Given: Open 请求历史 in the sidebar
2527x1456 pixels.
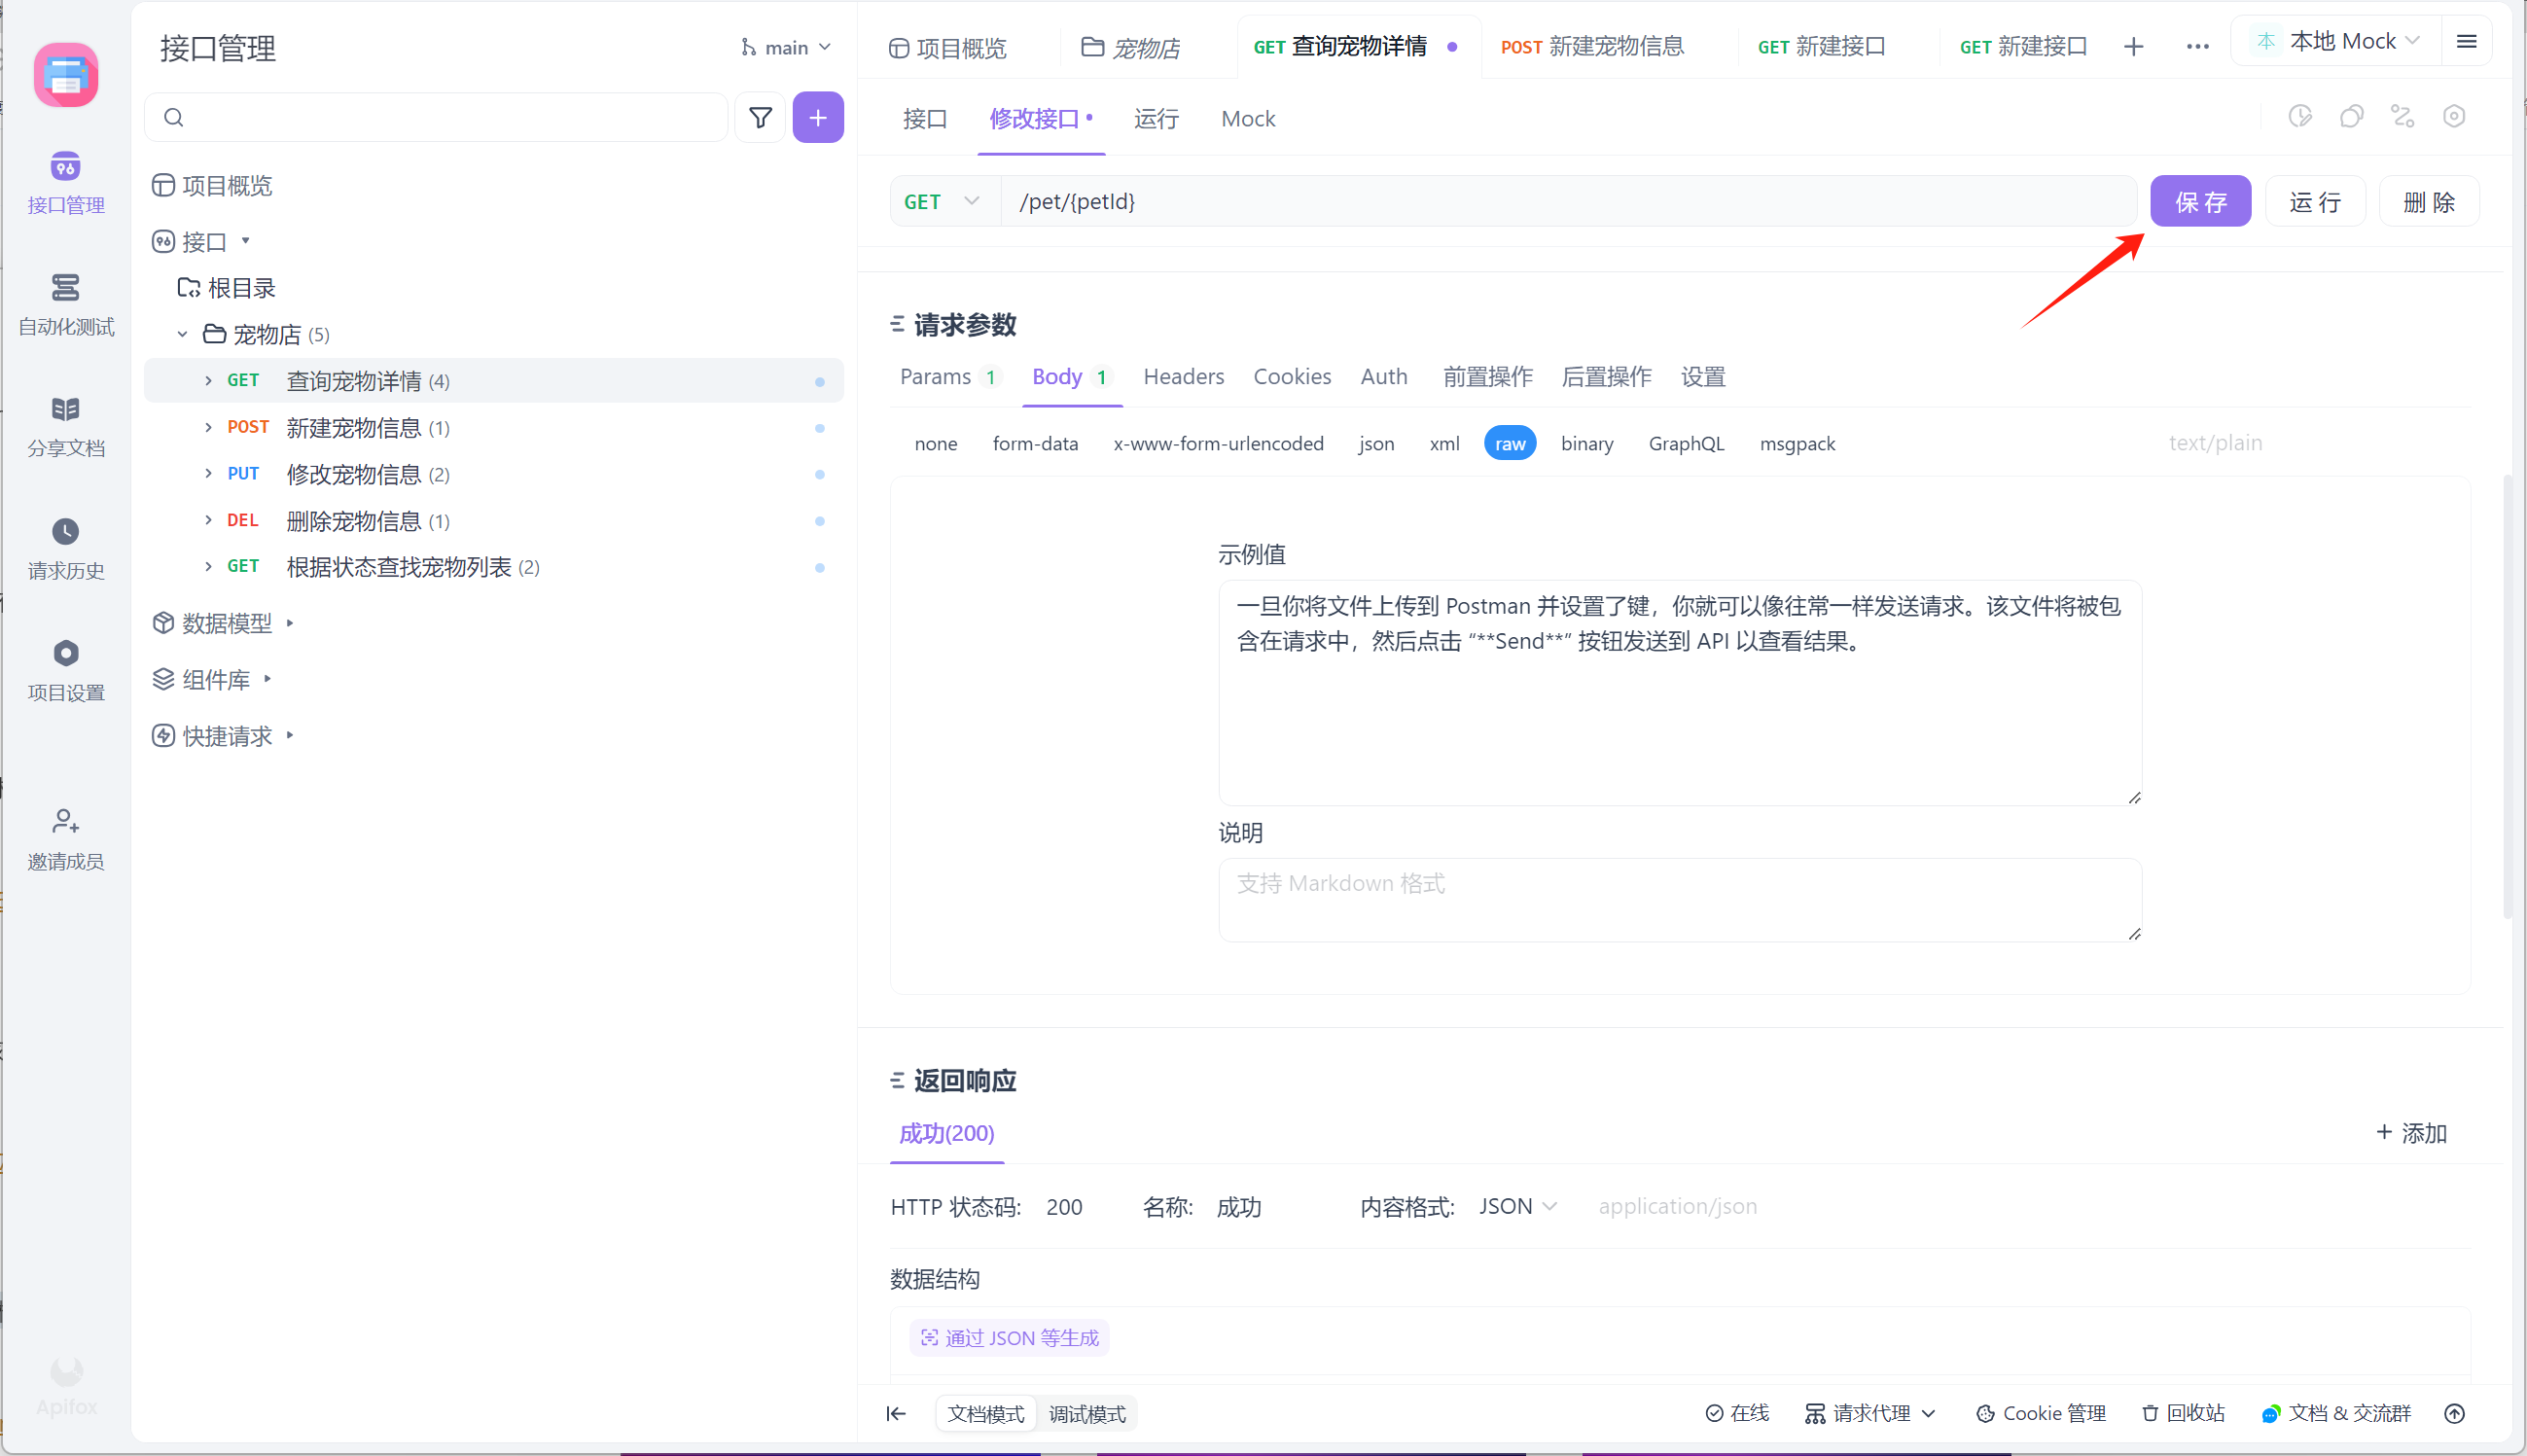Looking at the screenshot, I should click(66, 548).
